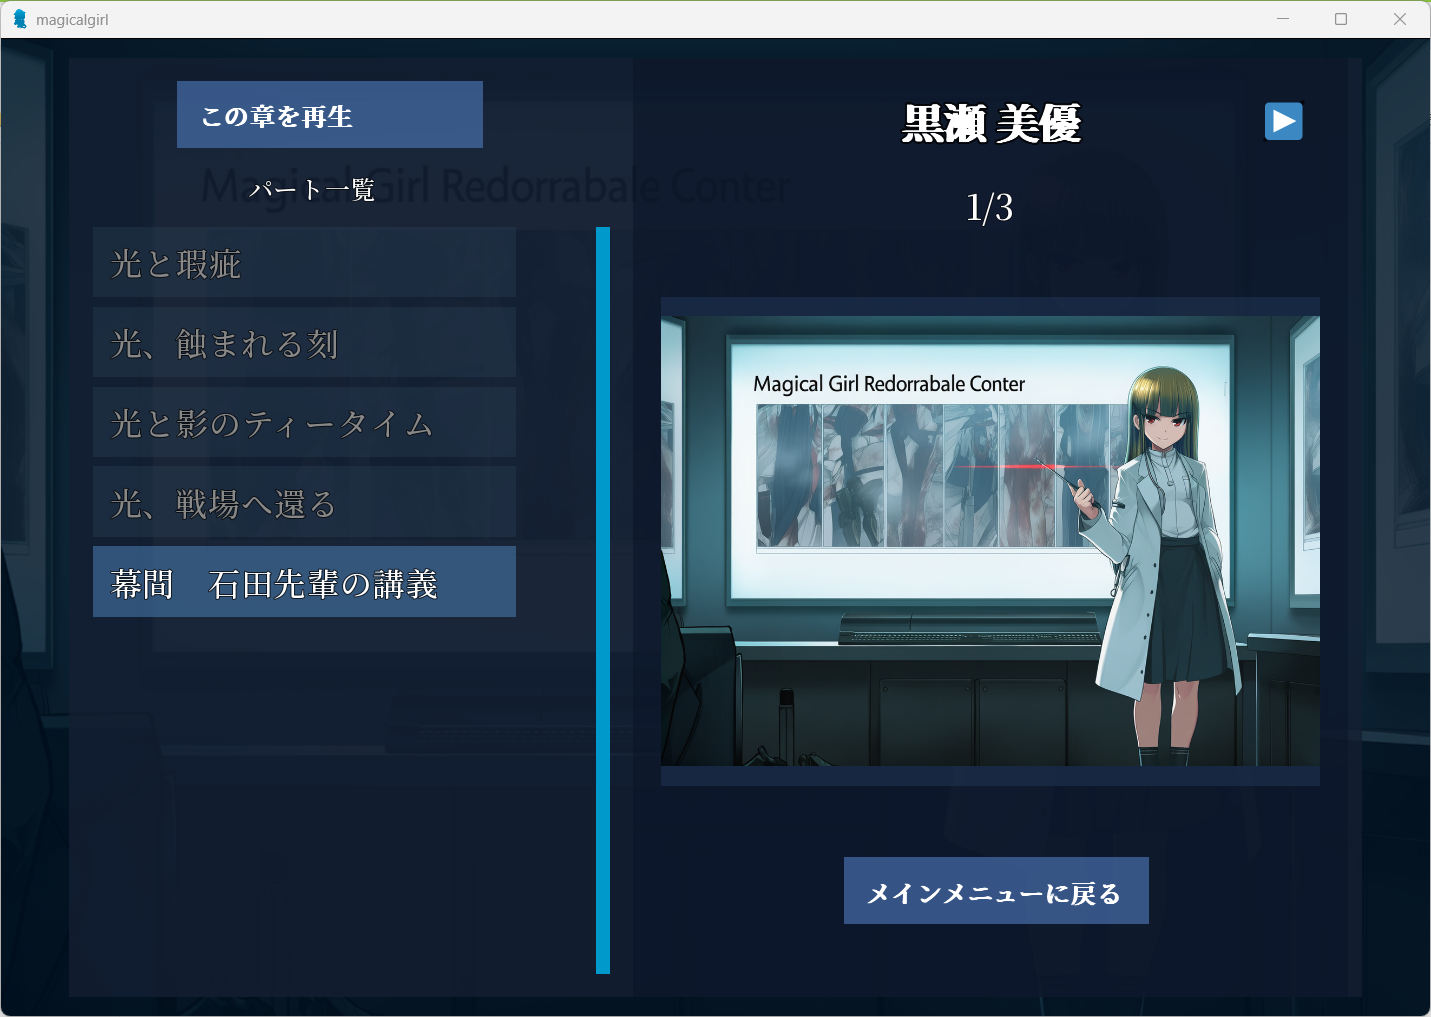Viewport: 1431px width, 1017px height.
Task: Return to main menu via メインメニューに戻る
Action: click(x=995, y=891)
